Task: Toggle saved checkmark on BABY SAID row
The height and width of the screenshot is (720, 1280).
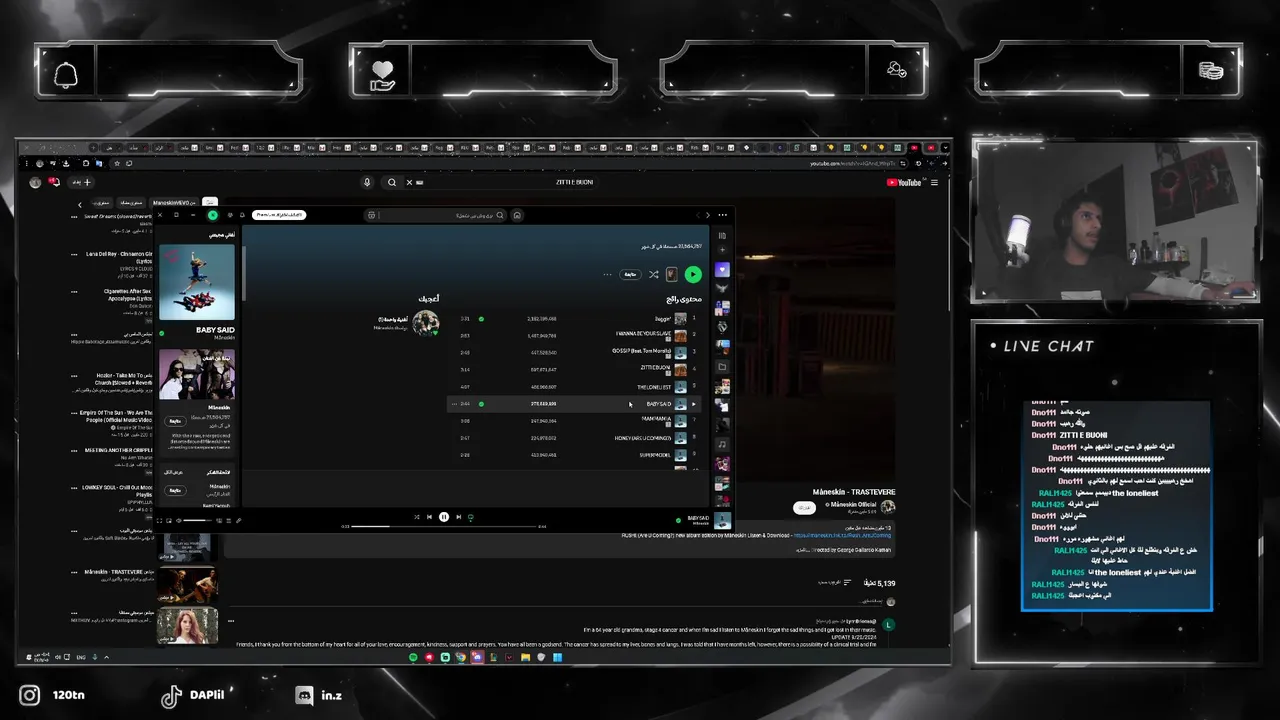Action: point(481,404)
